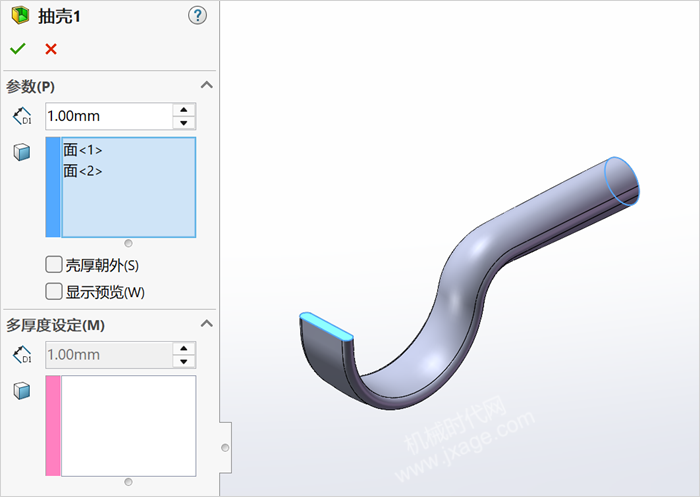Click the D1 thickness icon under 参数
The height and width of the screenshot is (497, 700).
pos(22,116)
